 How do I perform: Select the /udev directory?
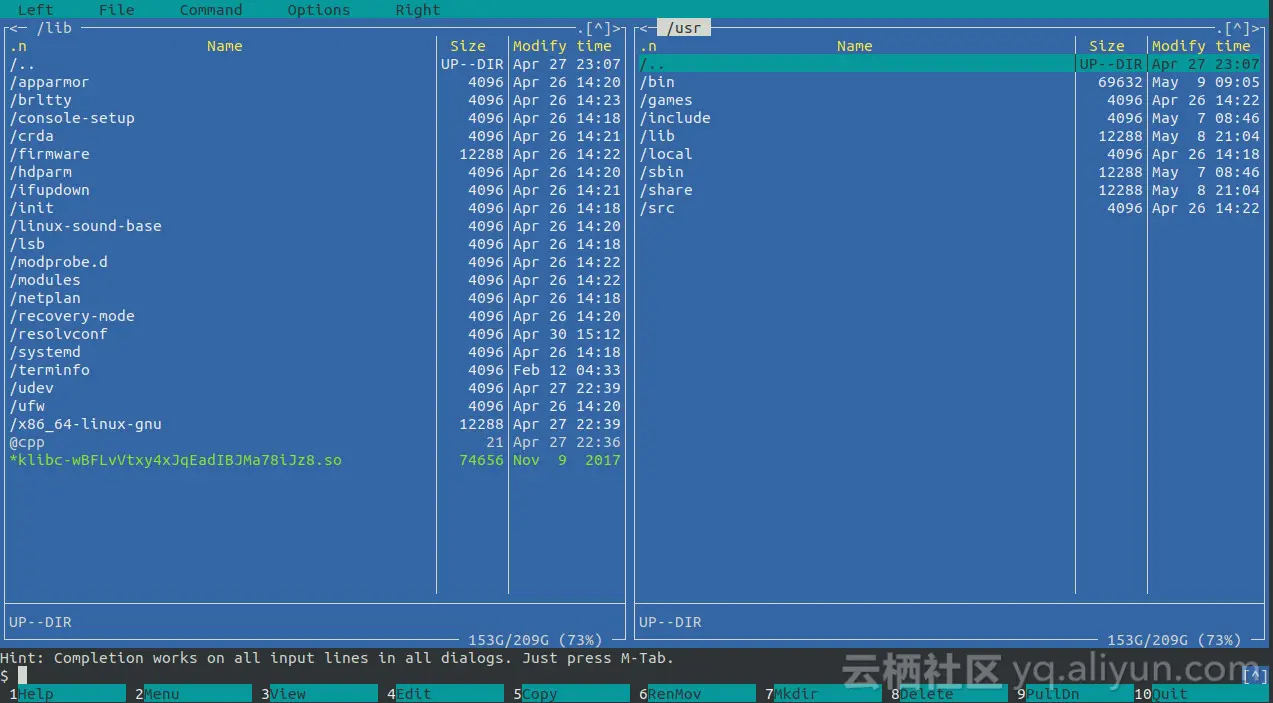(315, 388)
